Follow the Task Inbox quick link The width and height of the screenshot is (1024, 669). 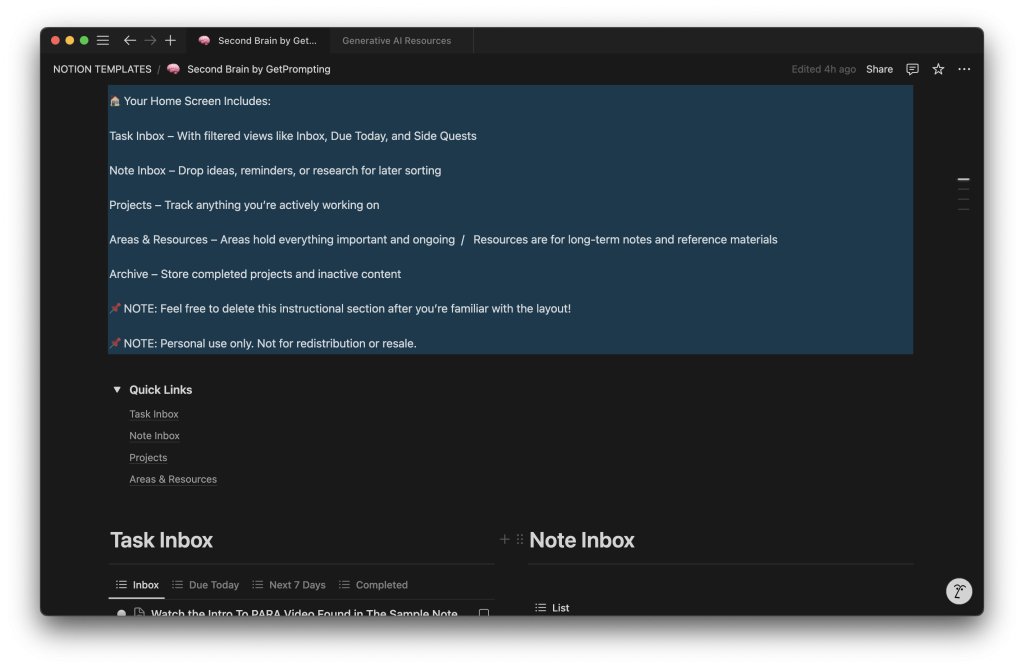(153, 414)
